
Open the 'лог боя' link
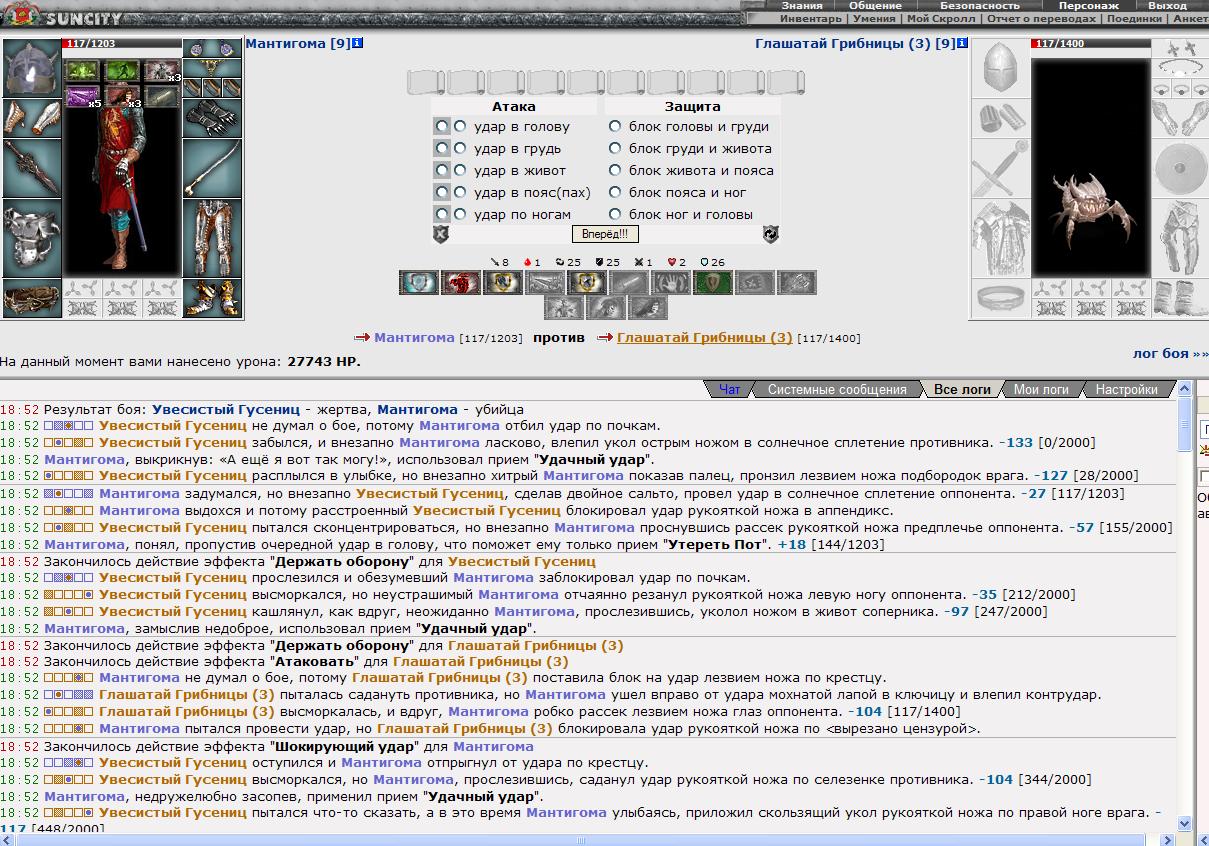pos(1169,353)
